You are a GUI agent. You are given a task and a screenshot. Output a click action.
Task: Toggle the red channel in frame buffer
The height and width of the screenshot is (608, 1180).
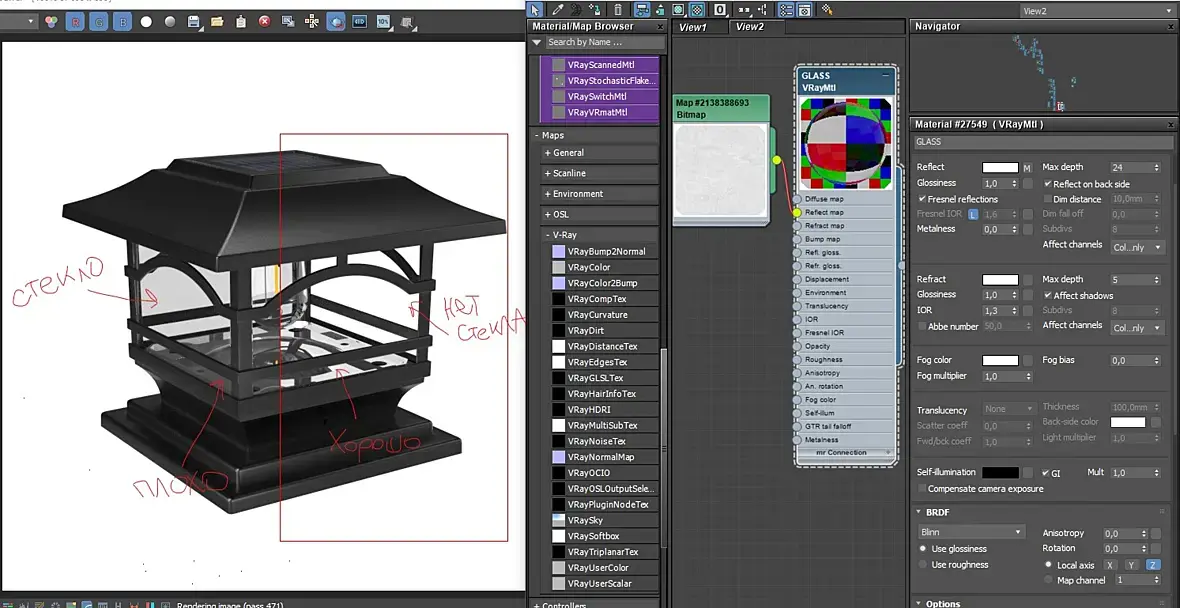tap(75, 22)
